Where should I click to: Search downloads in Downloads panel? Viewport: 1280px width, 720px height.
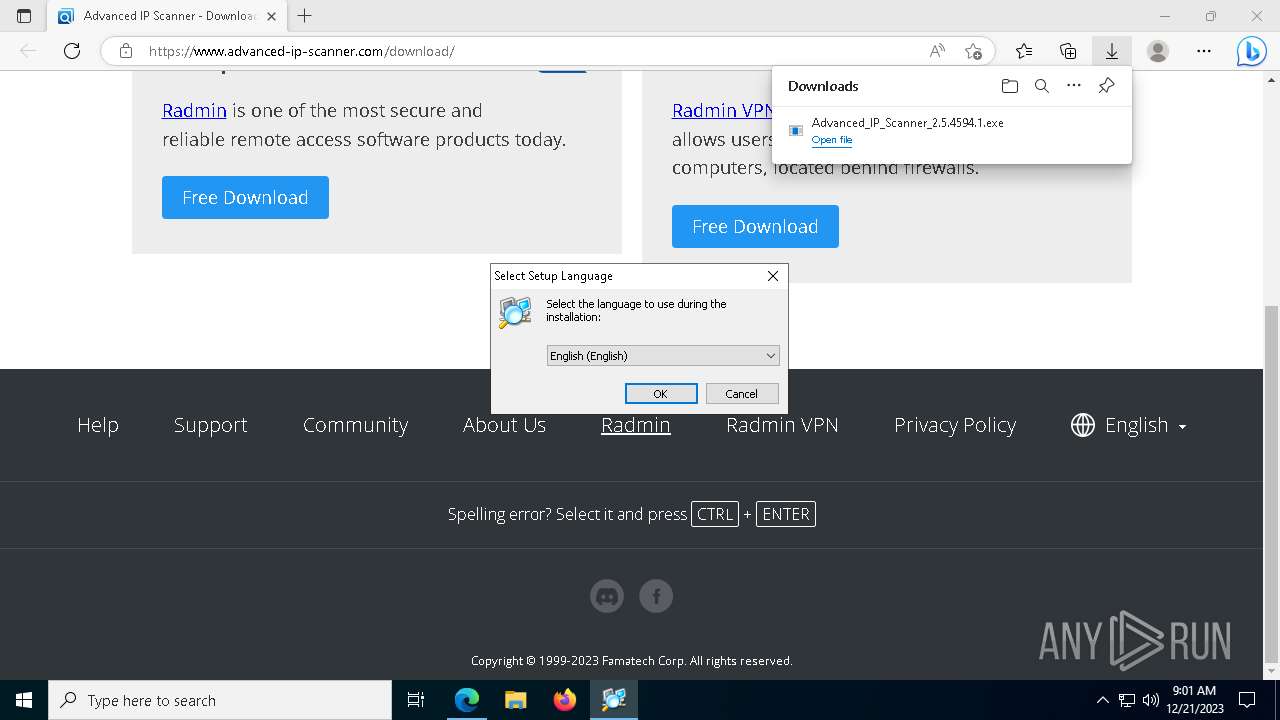1042,86
